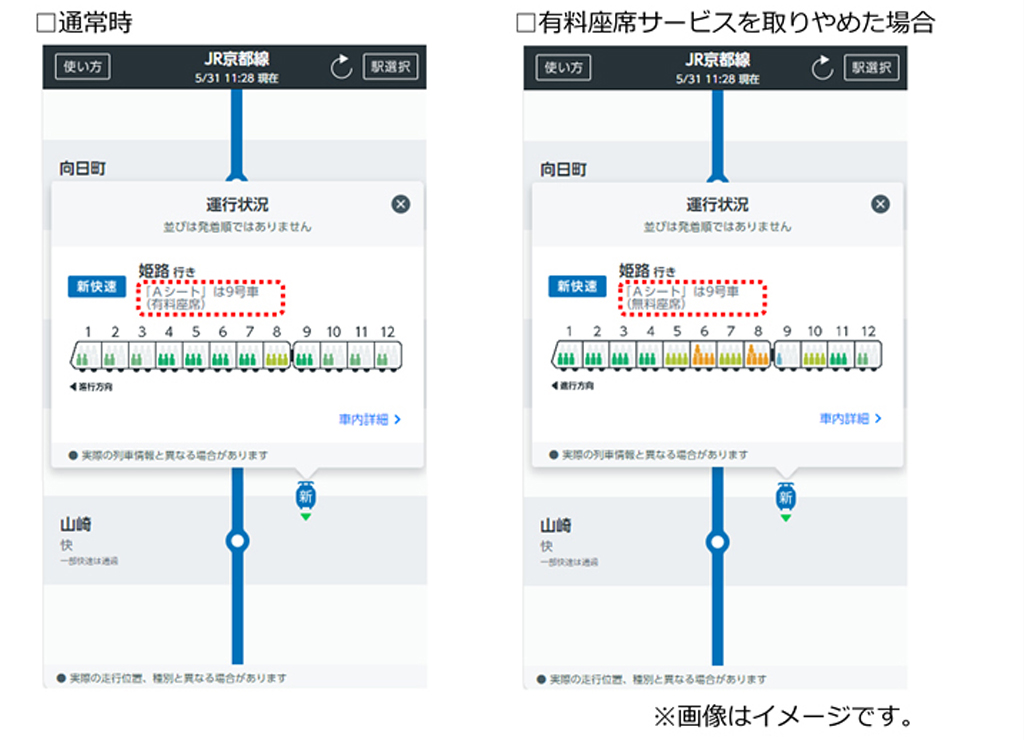Open 使い方 in the 通常時 screen
Viewport: 1024px width, 740px height.
tap(82, 67)
